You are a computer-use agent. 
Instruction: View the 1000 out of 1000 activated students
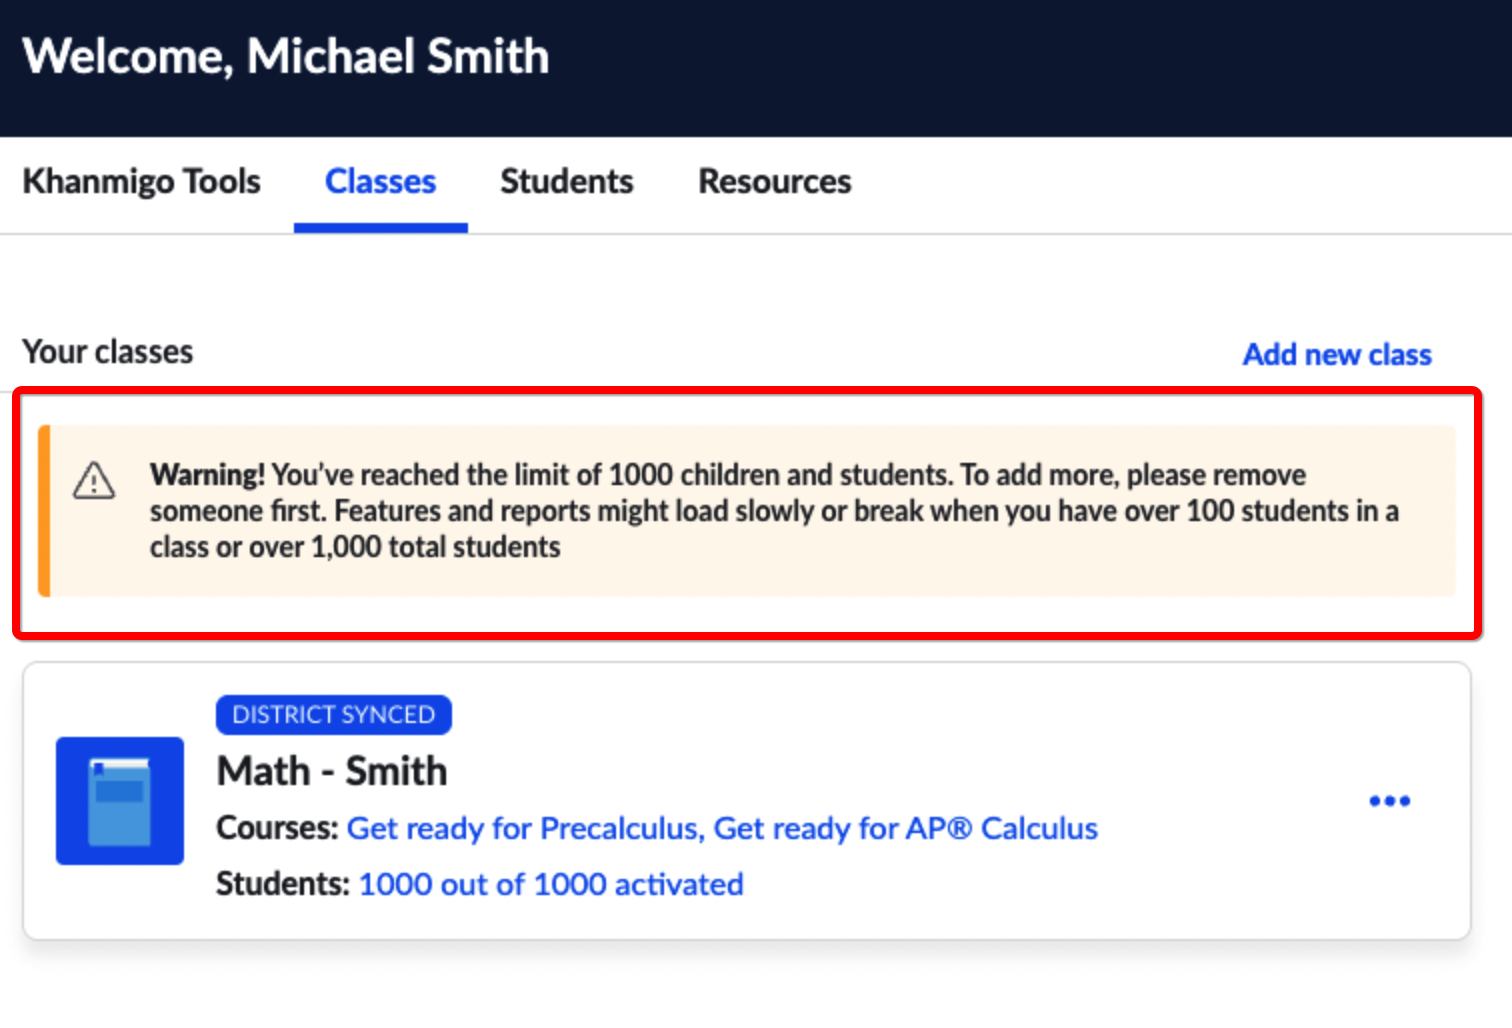(x=551, y=884)
